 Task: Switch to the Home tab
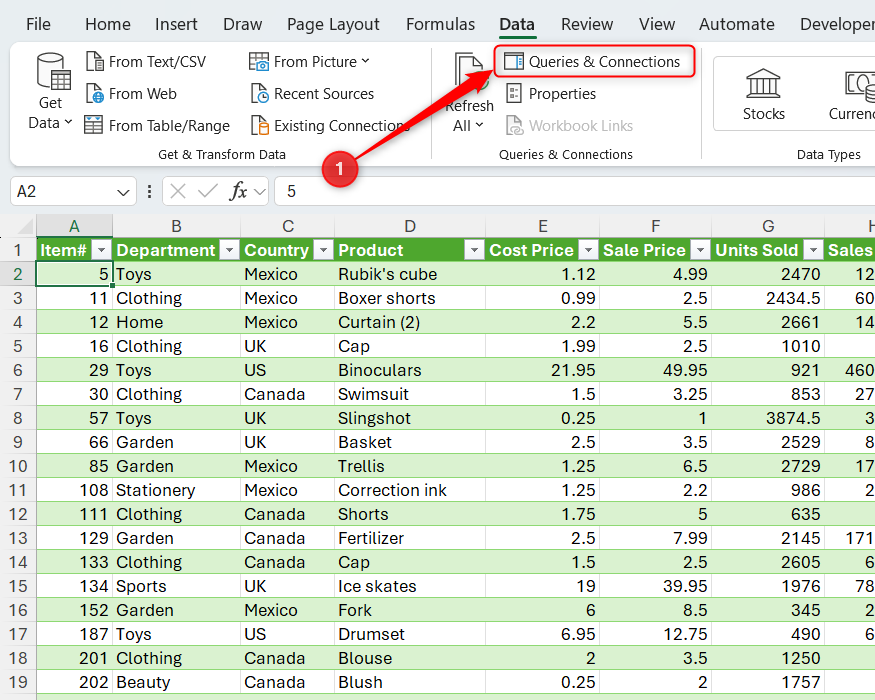click(108, 24)
